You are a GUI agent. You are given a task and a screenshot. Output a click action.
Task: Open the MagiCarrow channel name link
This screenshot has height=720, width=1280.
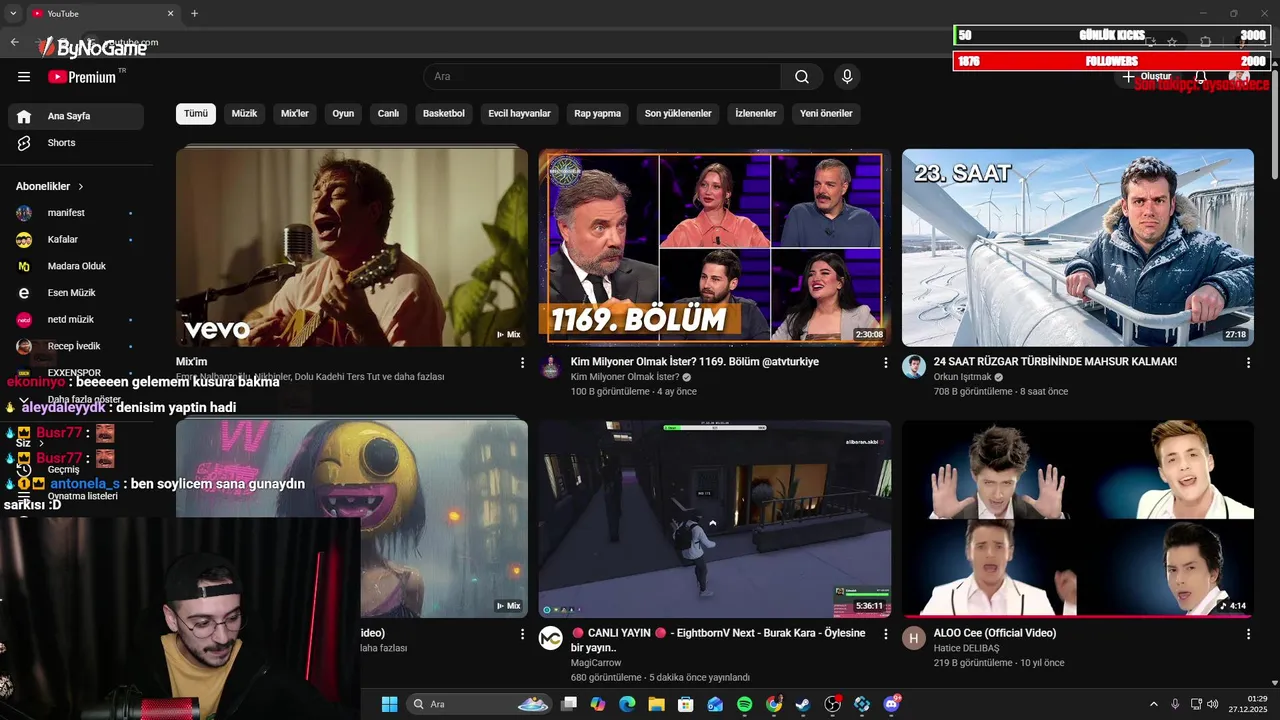(x=596, y=663)
